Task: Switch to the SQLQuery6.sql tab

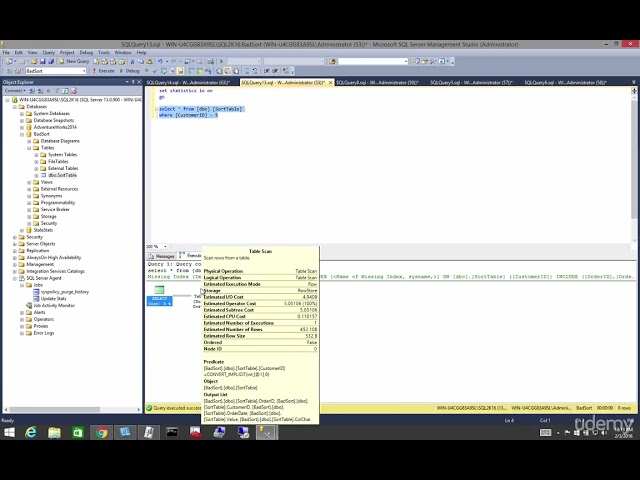Action: pos(566,82)
